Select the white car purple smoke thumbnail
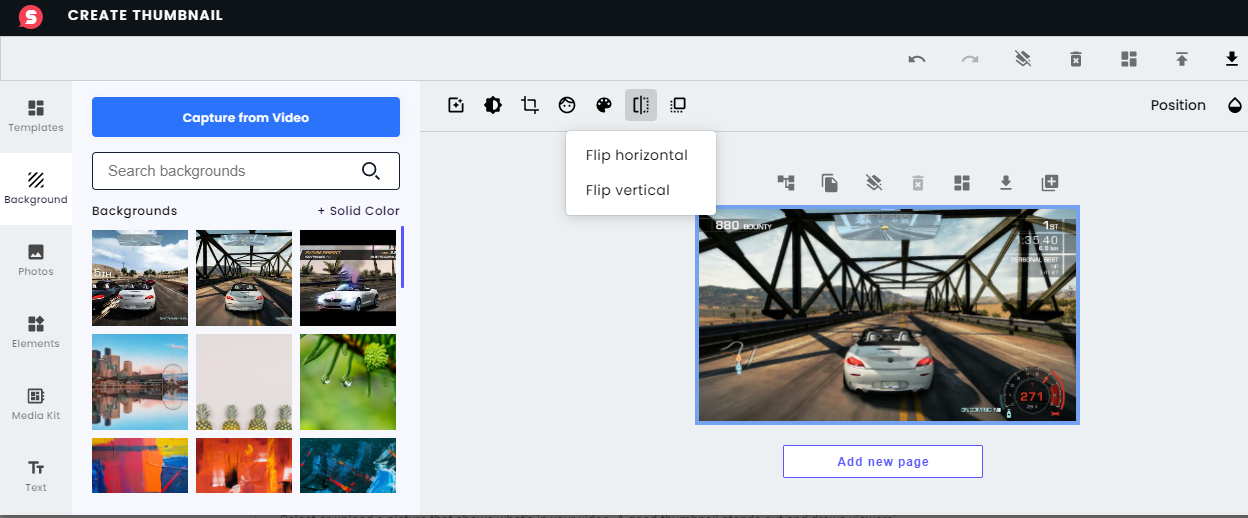This screenshot has width=1248, height=518. pos(348,278)
